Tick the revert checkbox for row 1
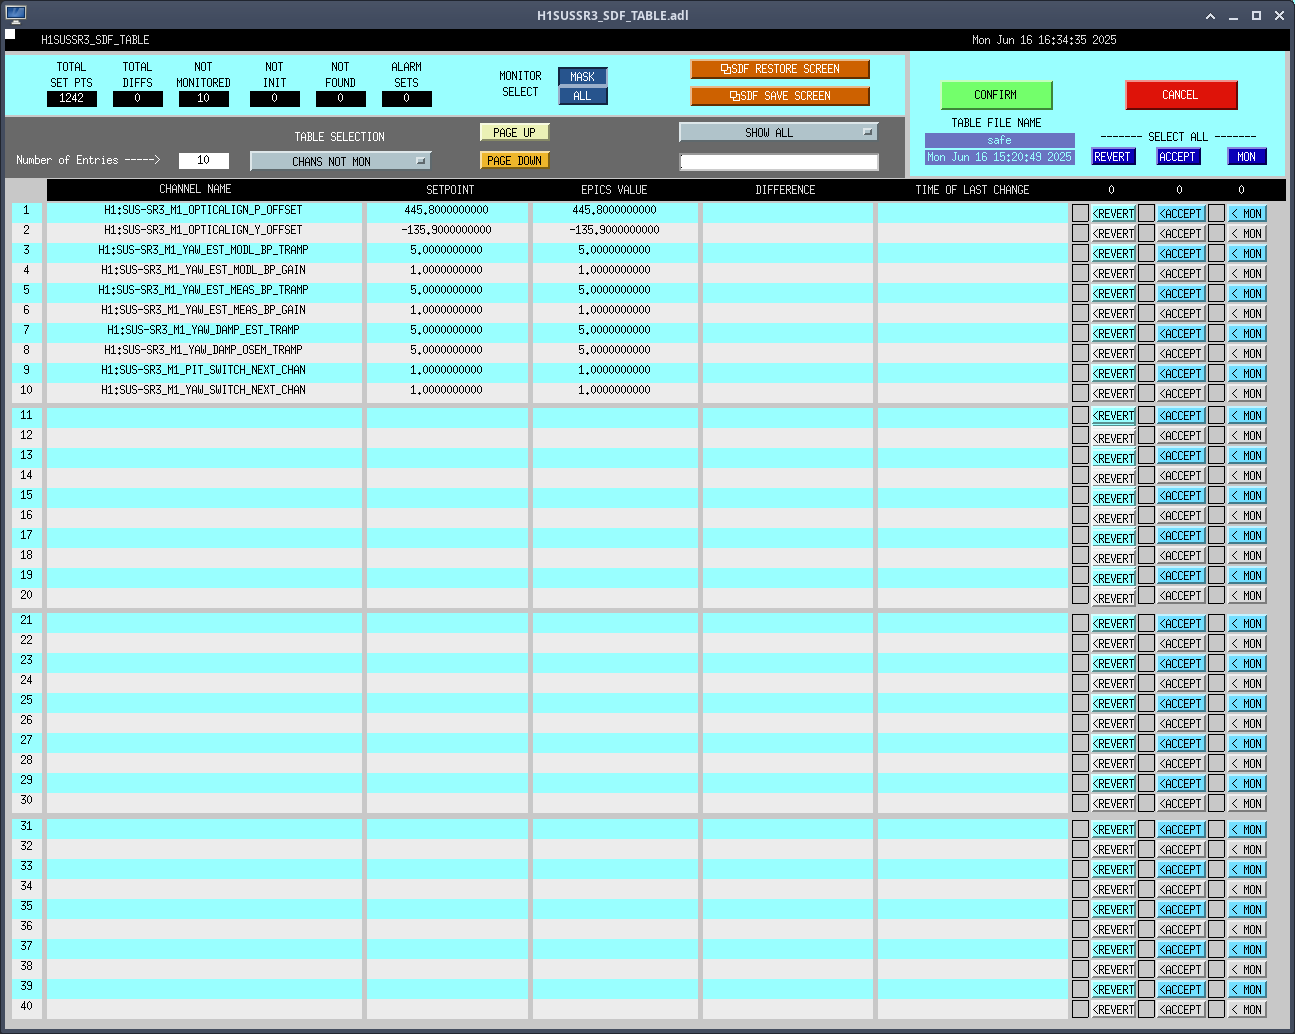Screen dimensions: 1295x1034 (1080, 213)
